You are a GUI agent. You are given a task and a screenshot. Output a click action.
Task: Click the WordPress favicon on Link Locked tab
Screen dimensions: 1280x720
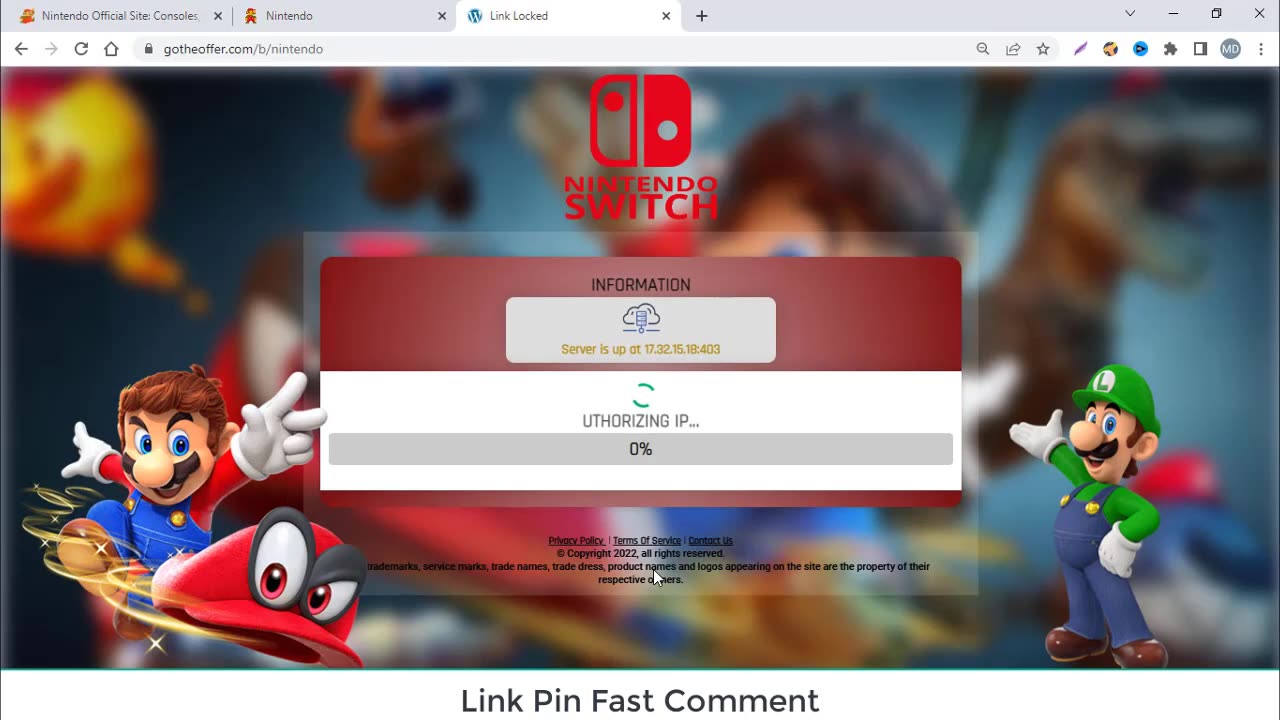pyautogui.click(x=475, y=16)
